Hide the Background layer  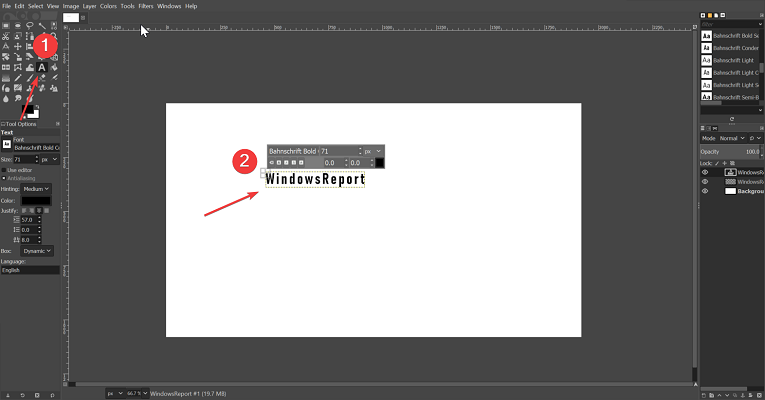[x=705, y=191]
